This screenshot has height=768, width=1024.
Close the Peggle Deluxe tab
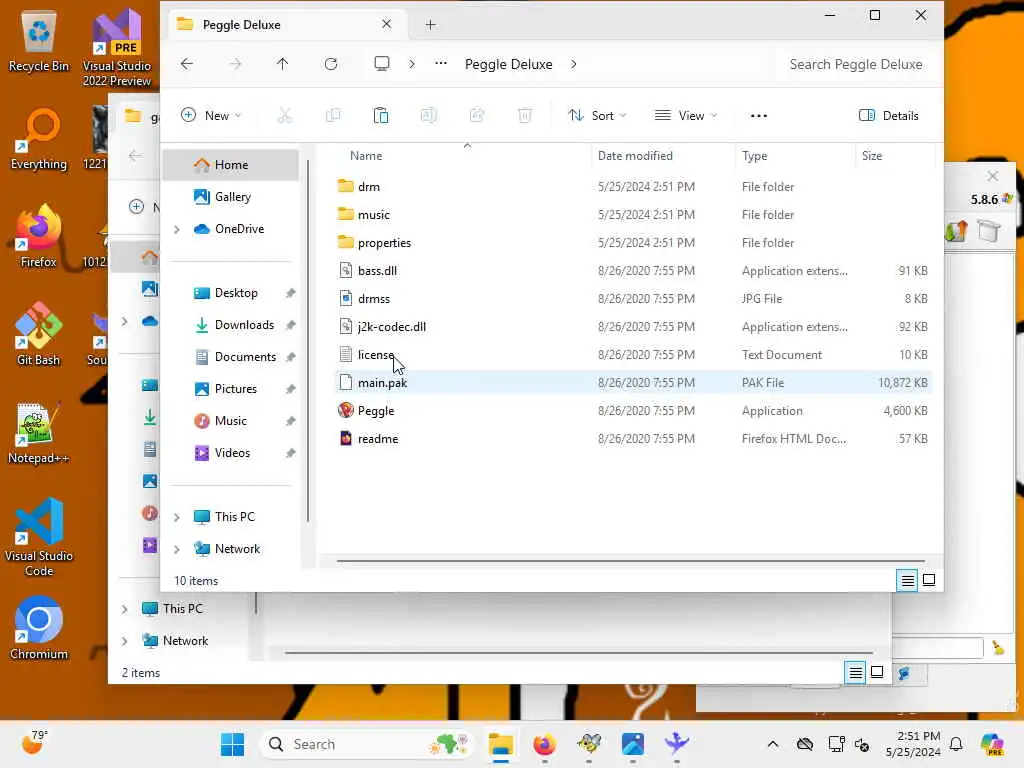(387, 24)
